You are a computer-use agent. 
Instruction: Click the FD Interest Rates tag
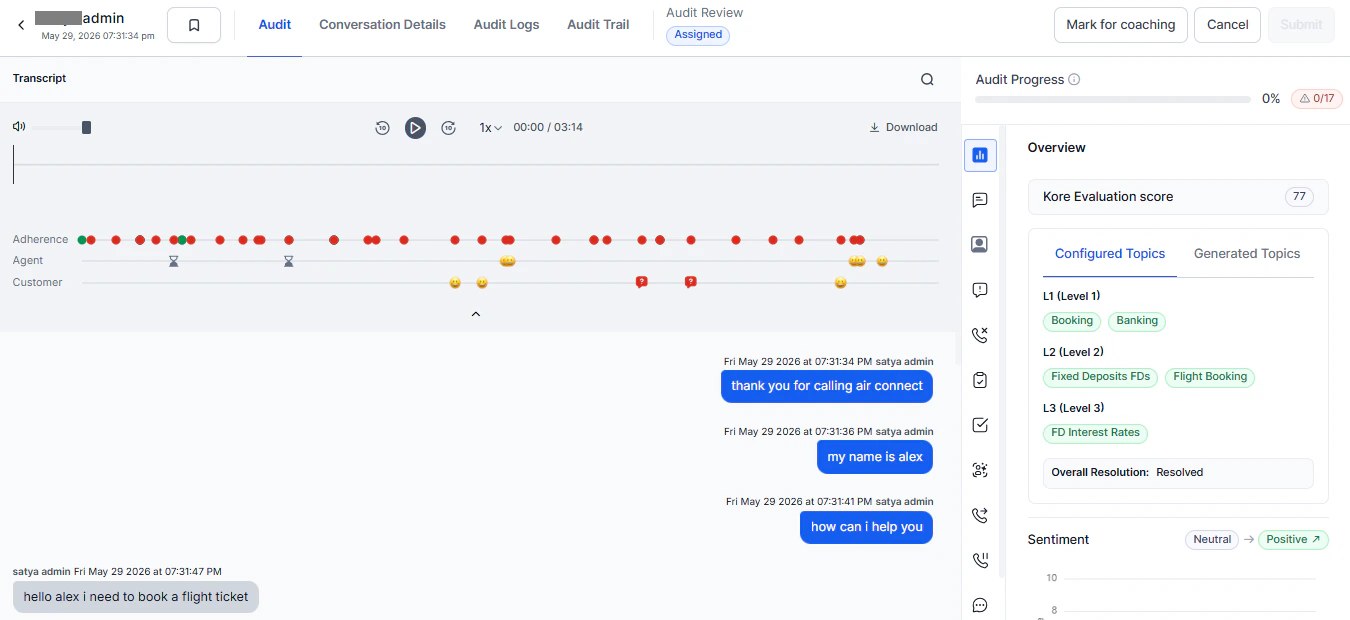click(1095, 433)
